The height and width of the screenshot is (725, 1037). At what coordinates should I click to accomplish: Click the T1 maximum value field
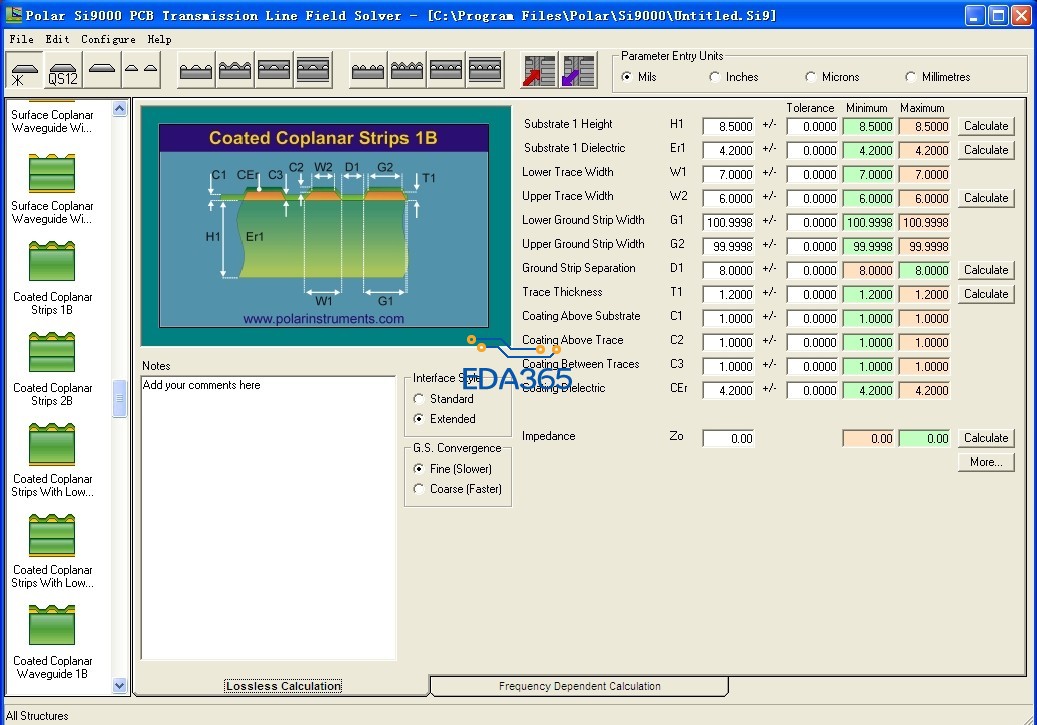click(925, 294)
